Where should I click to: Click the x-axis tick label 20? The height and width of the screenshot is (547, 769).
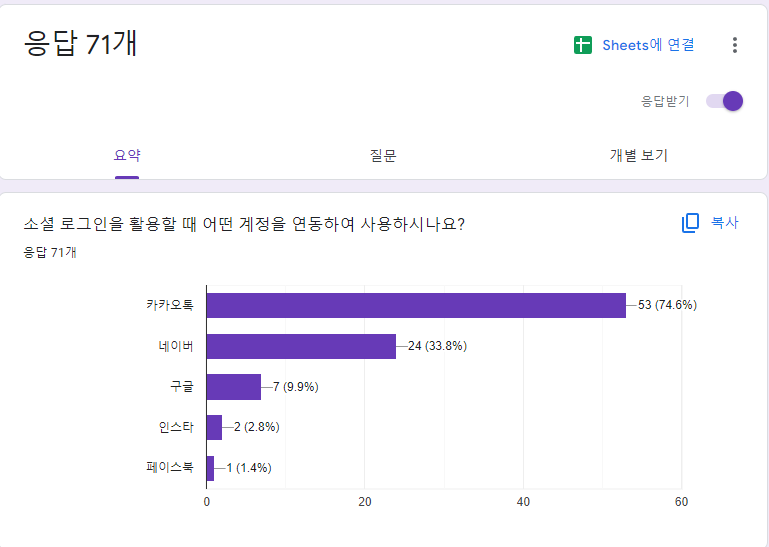pyautogui.click(x=365, y=502)
